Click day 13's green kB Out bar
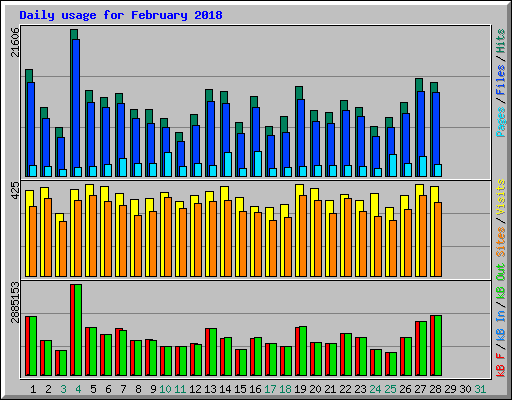Screen dimensions: 512x400 pos(213,352)
